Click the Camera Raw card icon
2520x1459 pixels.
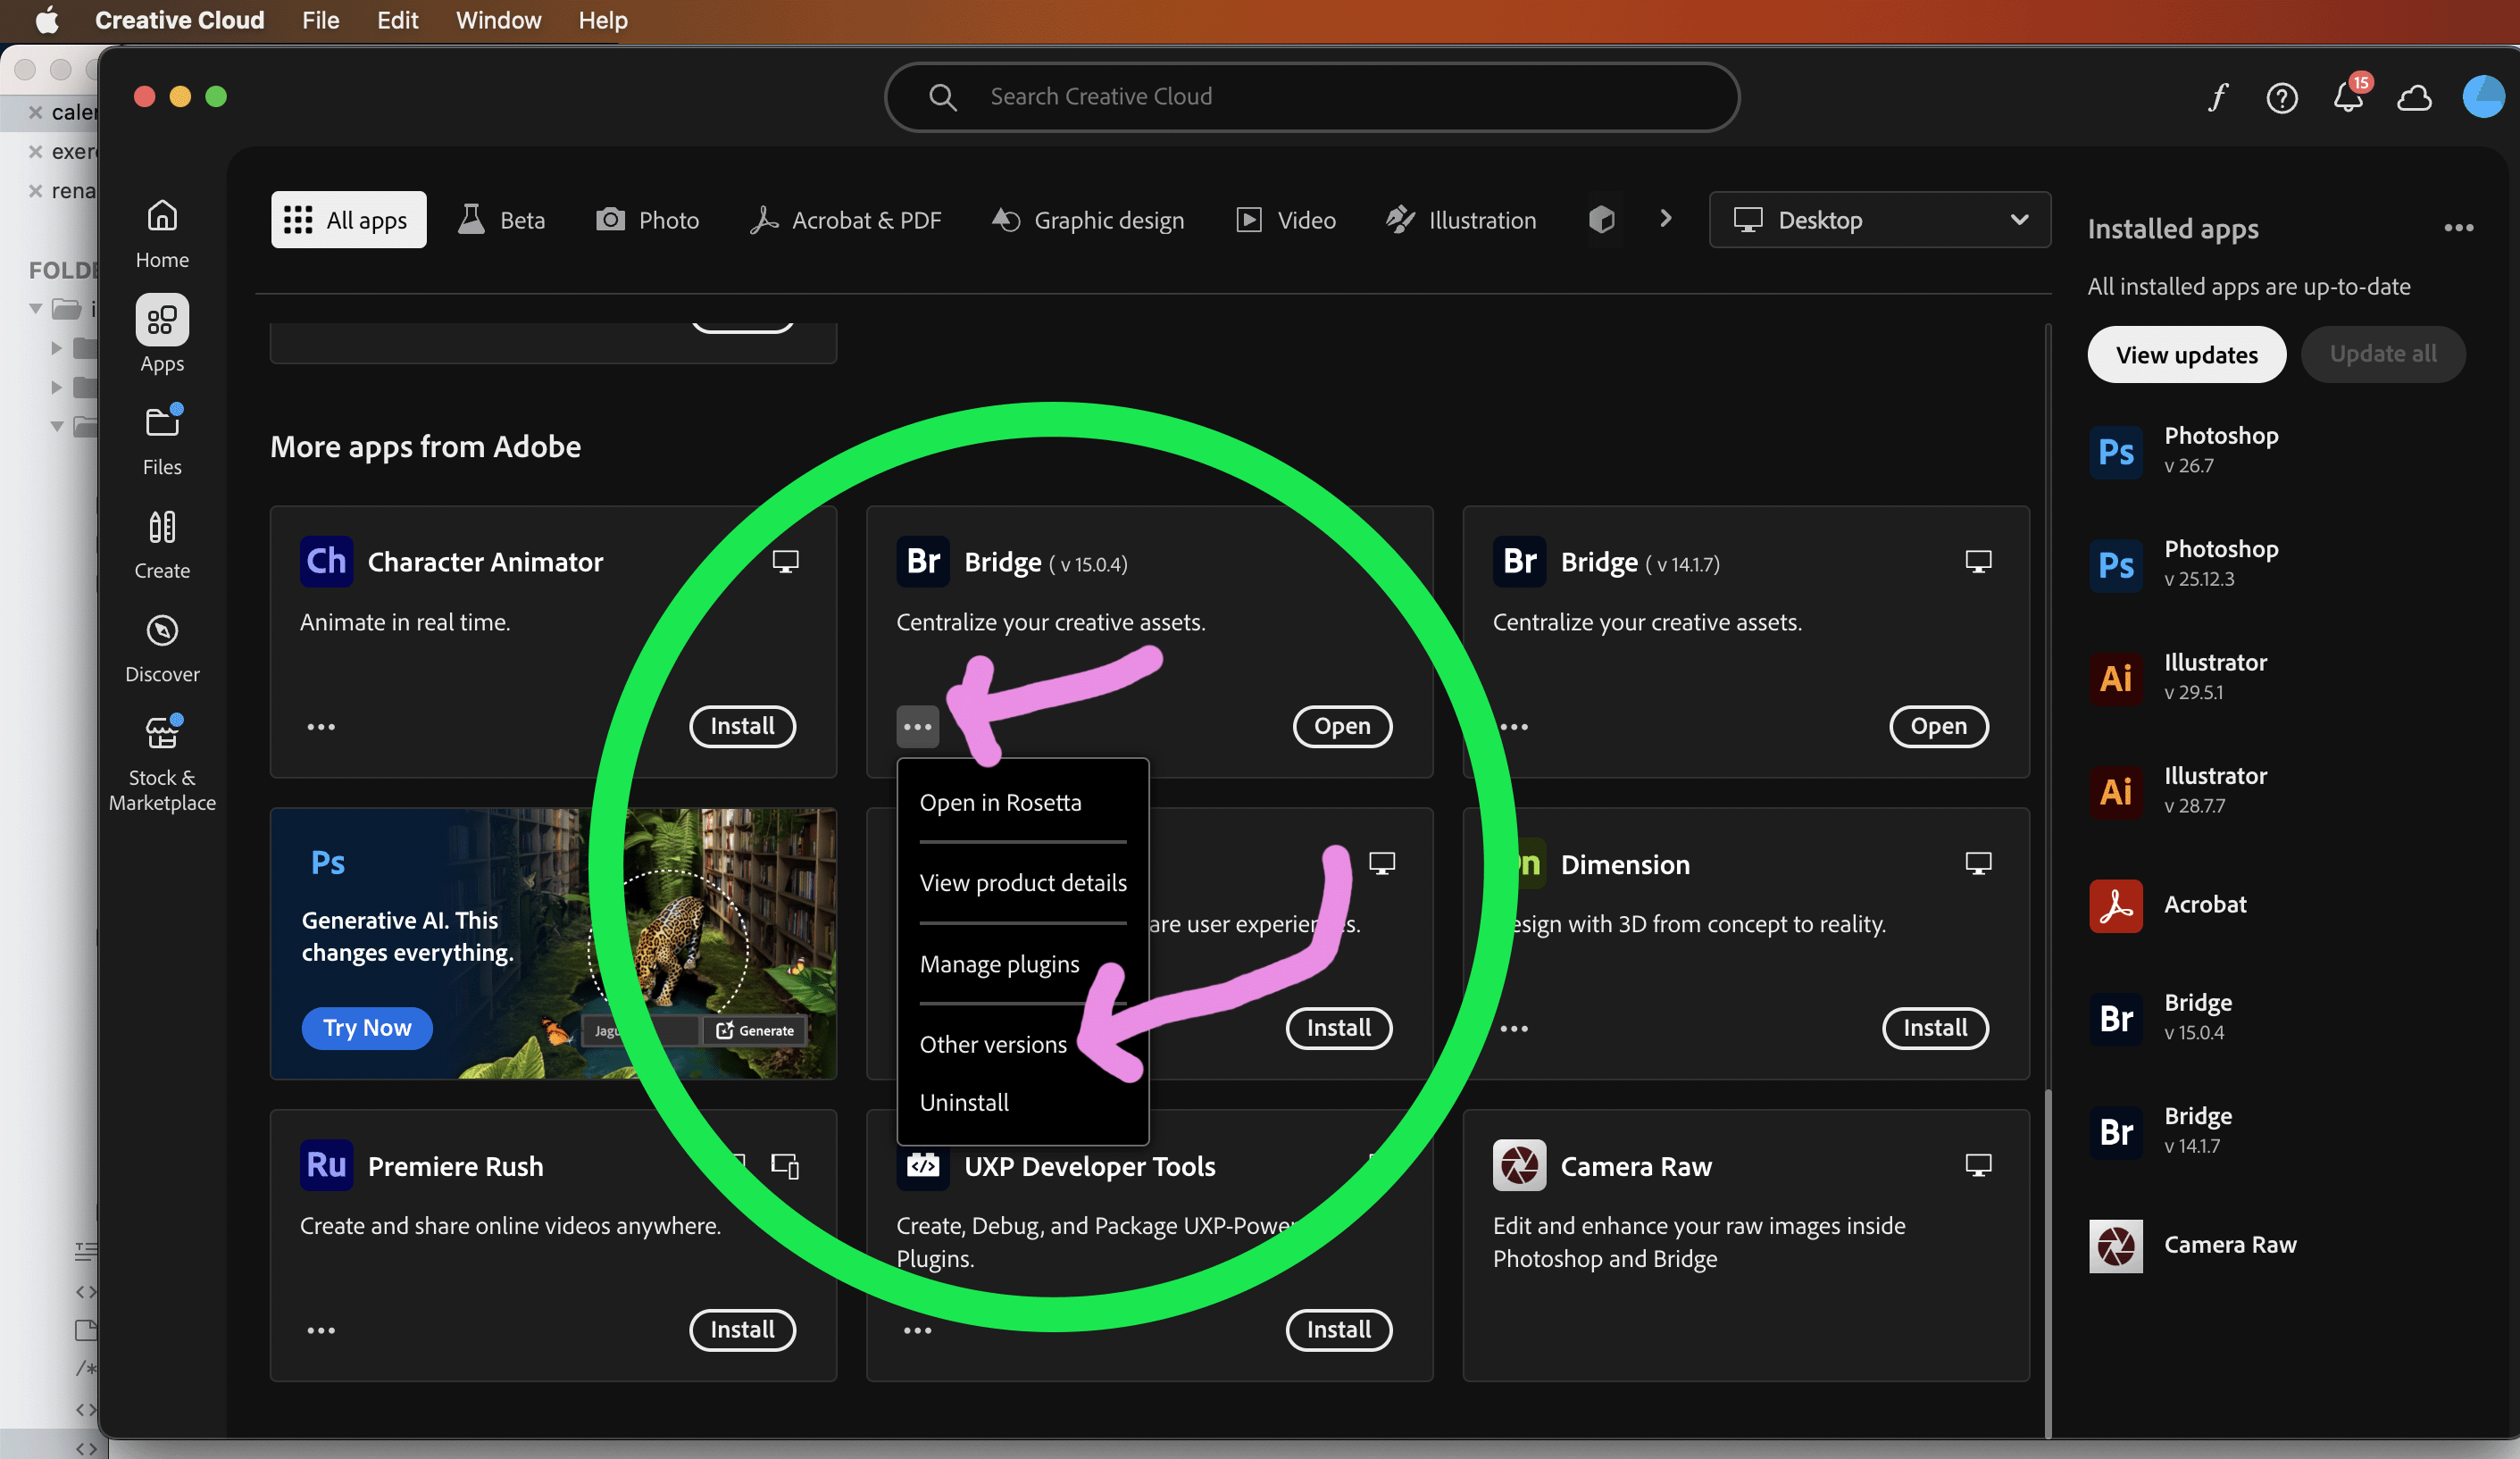1519,1165
